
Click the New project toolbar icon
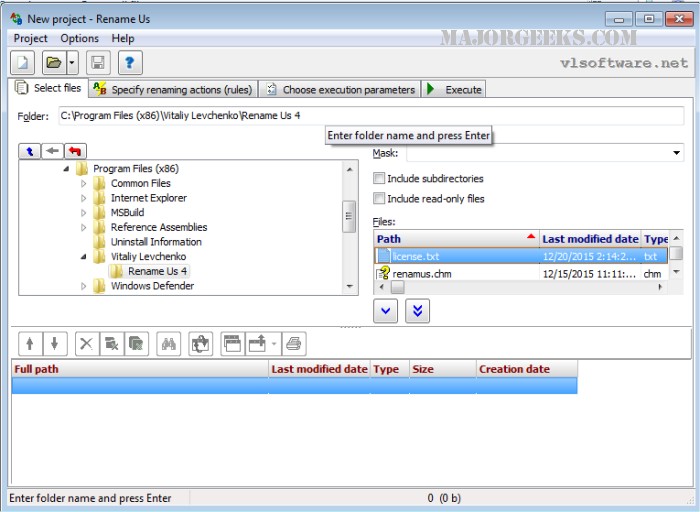(23, 63)
